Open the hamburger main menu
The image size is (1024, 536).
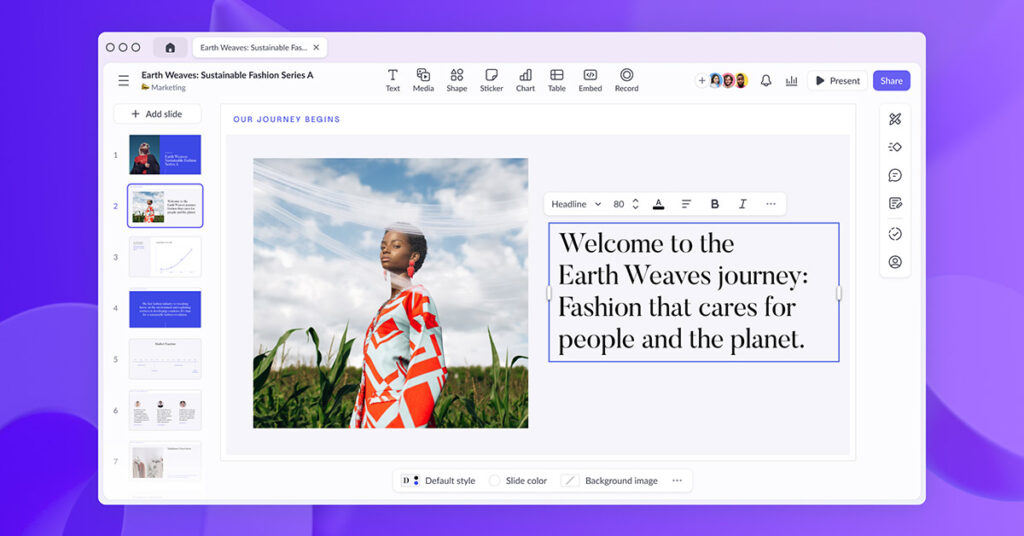click(123, 81)
